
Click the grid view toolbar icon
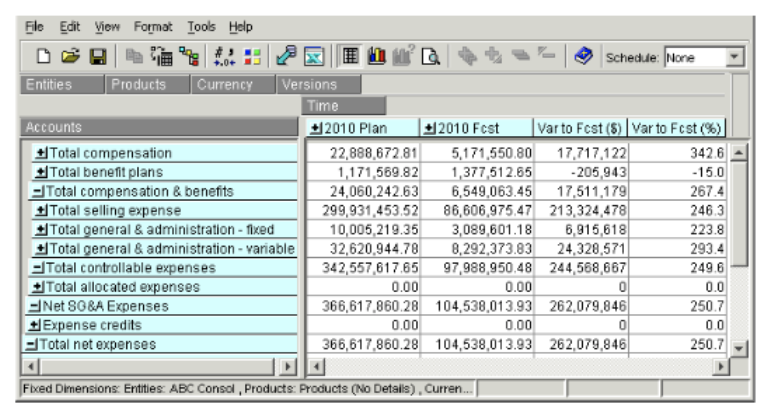[349, 58]
